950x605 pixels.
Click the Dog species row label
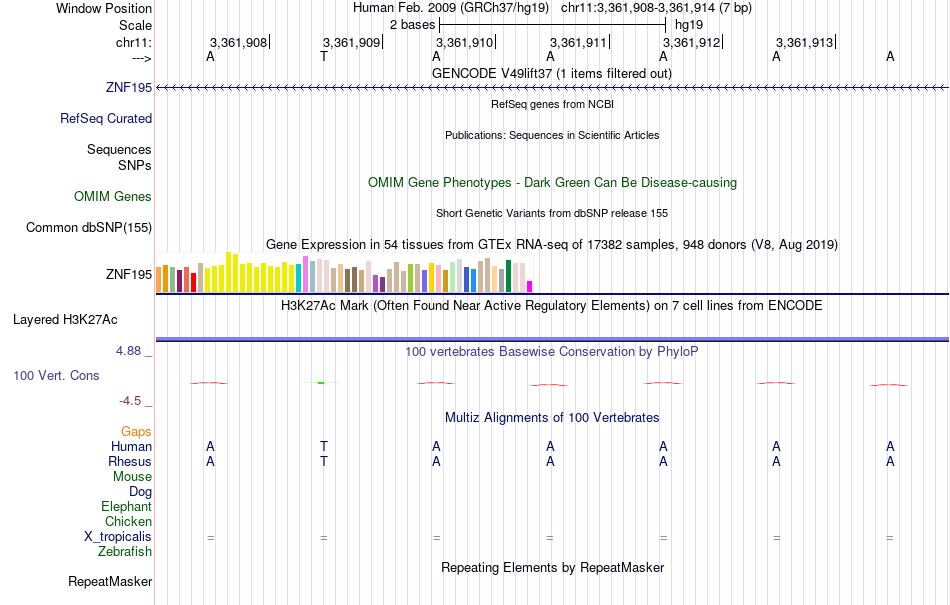(140, 492)
